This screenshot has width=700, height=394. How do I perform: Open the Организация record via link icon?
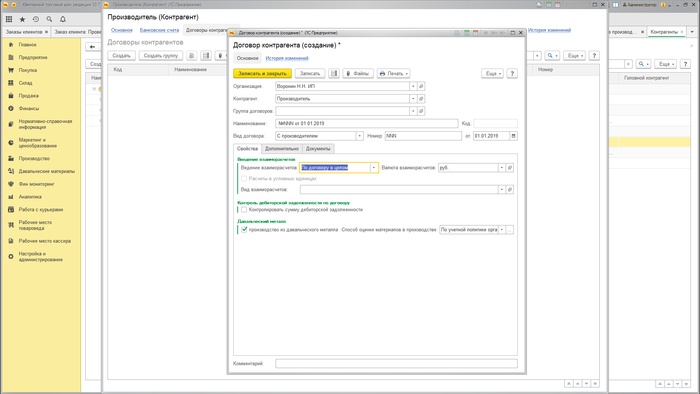coord(421,86)
